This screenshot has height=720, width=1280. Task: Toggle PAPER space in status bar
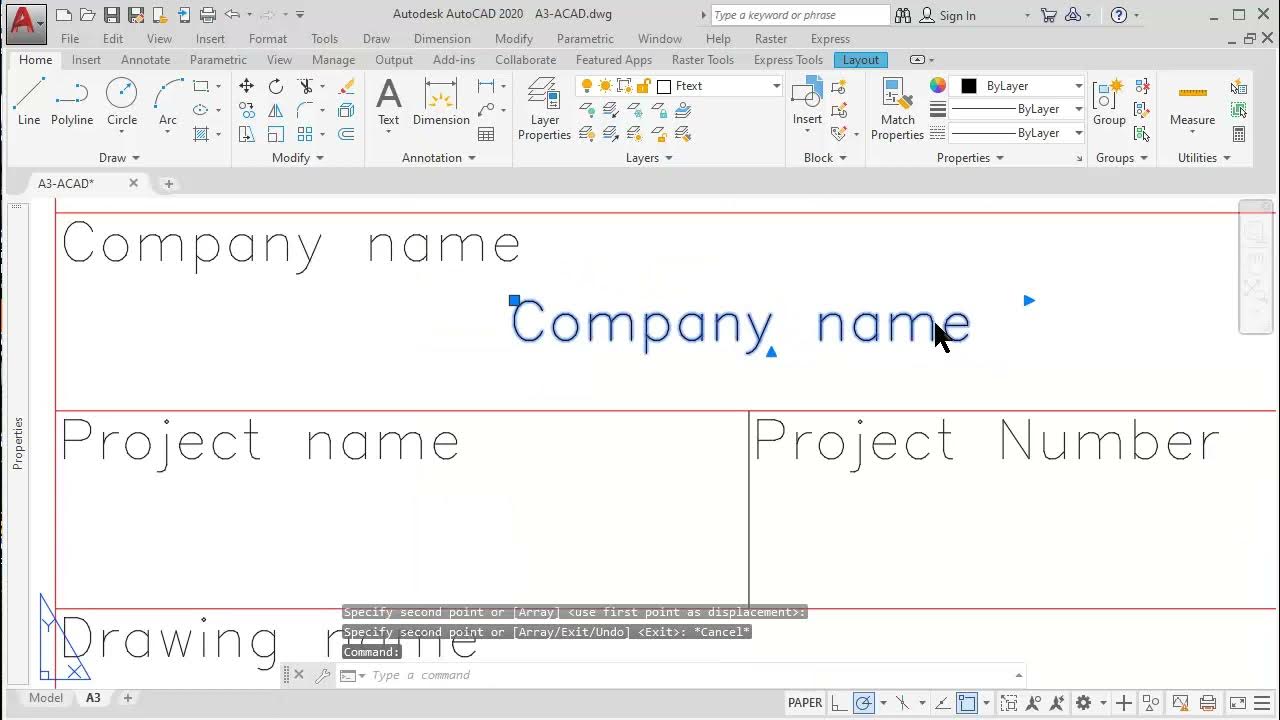tap(805, 703)
